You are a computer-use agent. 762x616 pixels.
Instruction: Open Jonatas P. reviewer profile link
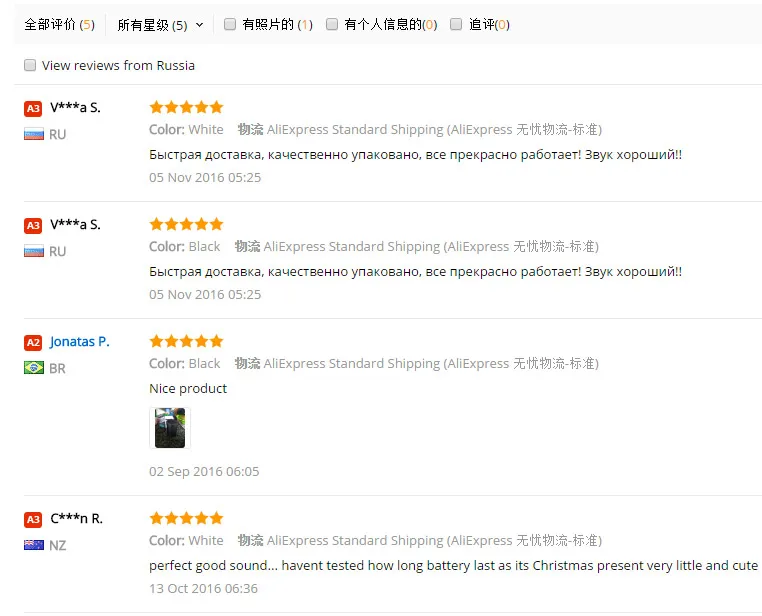pyautogui.click(x=80, y=341)
